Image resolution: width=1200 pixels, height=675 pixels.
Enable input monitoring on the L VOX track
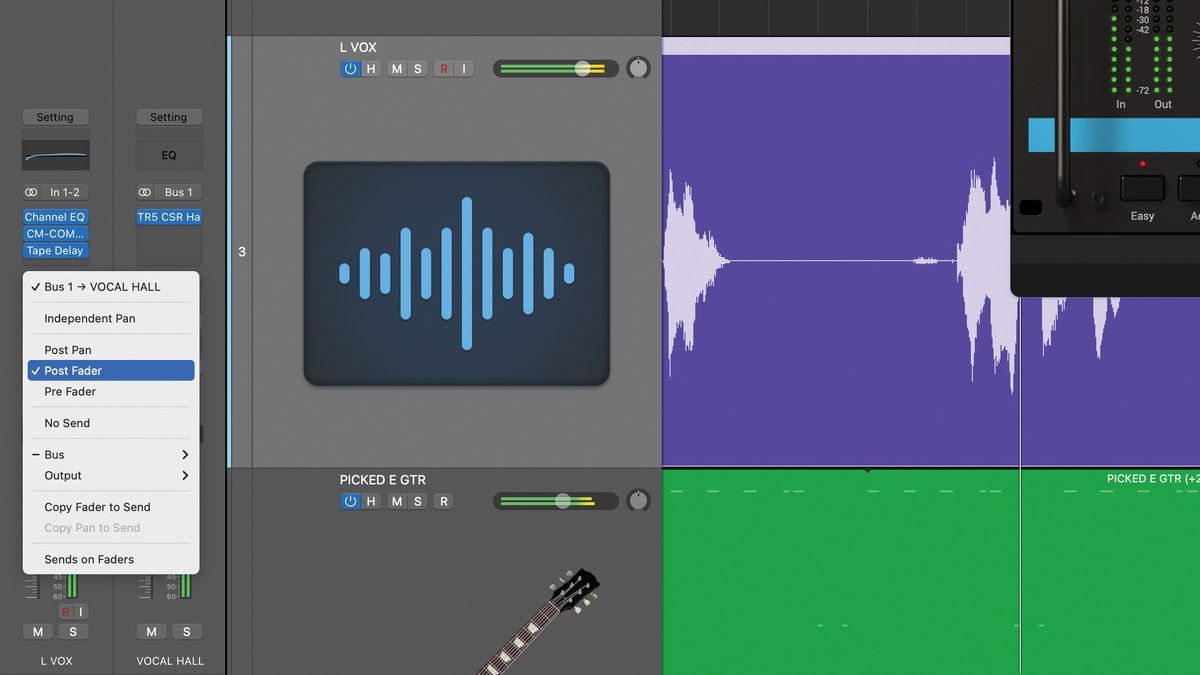pyautogui.click(x=463, y=68)
